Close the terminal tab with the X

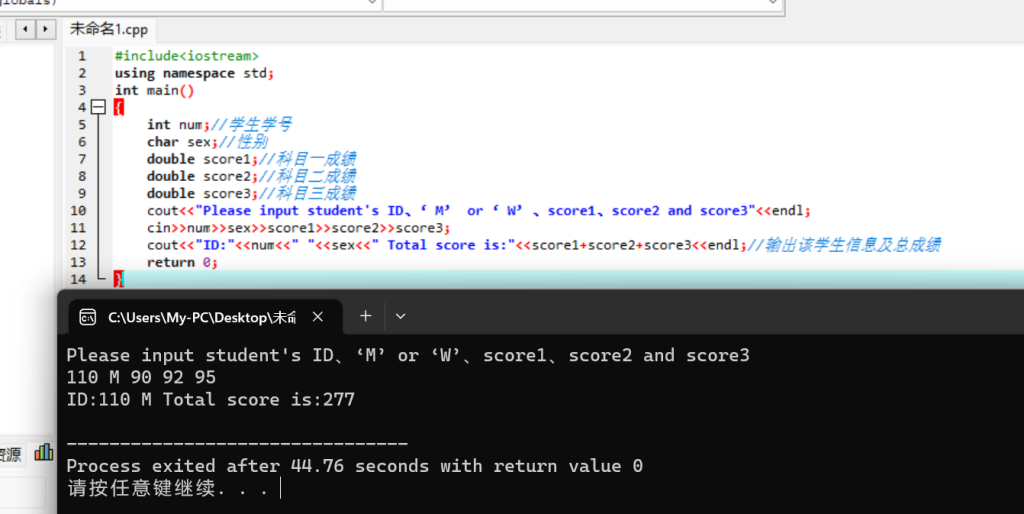pyautogui.click(x=318, y=317)
